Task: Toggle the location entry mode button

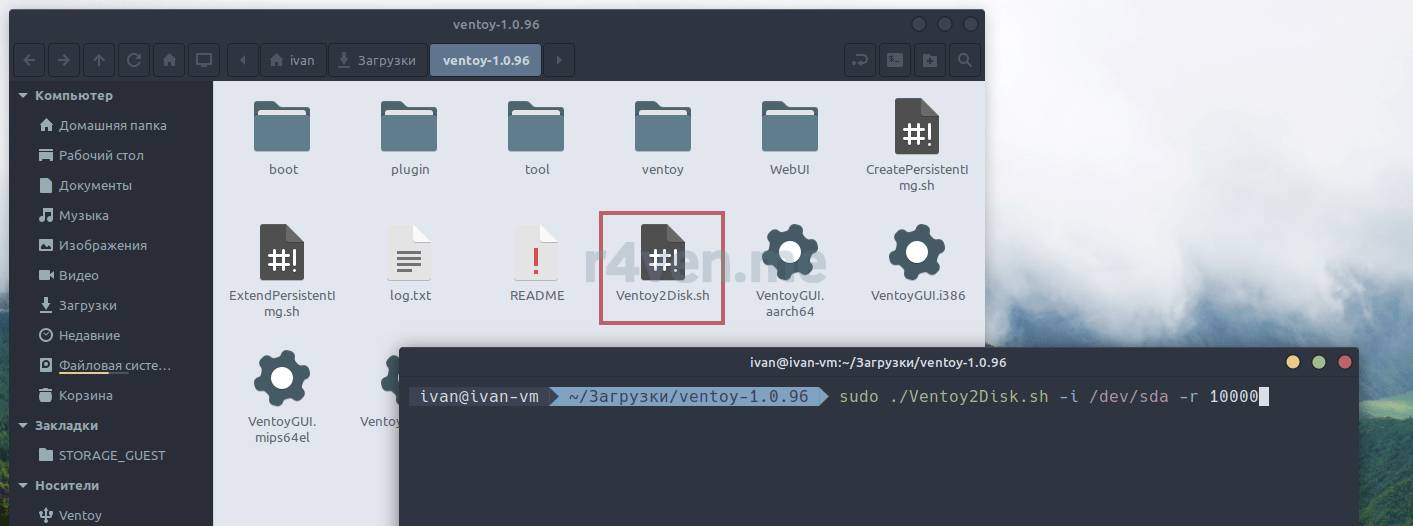Action: point(859,60)
